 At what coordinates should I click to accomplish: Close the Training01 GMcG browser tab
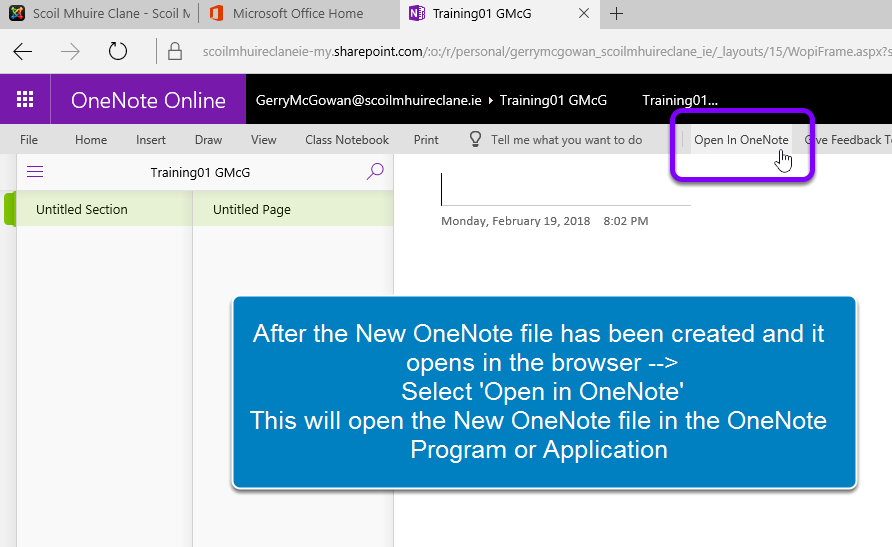pyautogui.click(x=584, y=13)
